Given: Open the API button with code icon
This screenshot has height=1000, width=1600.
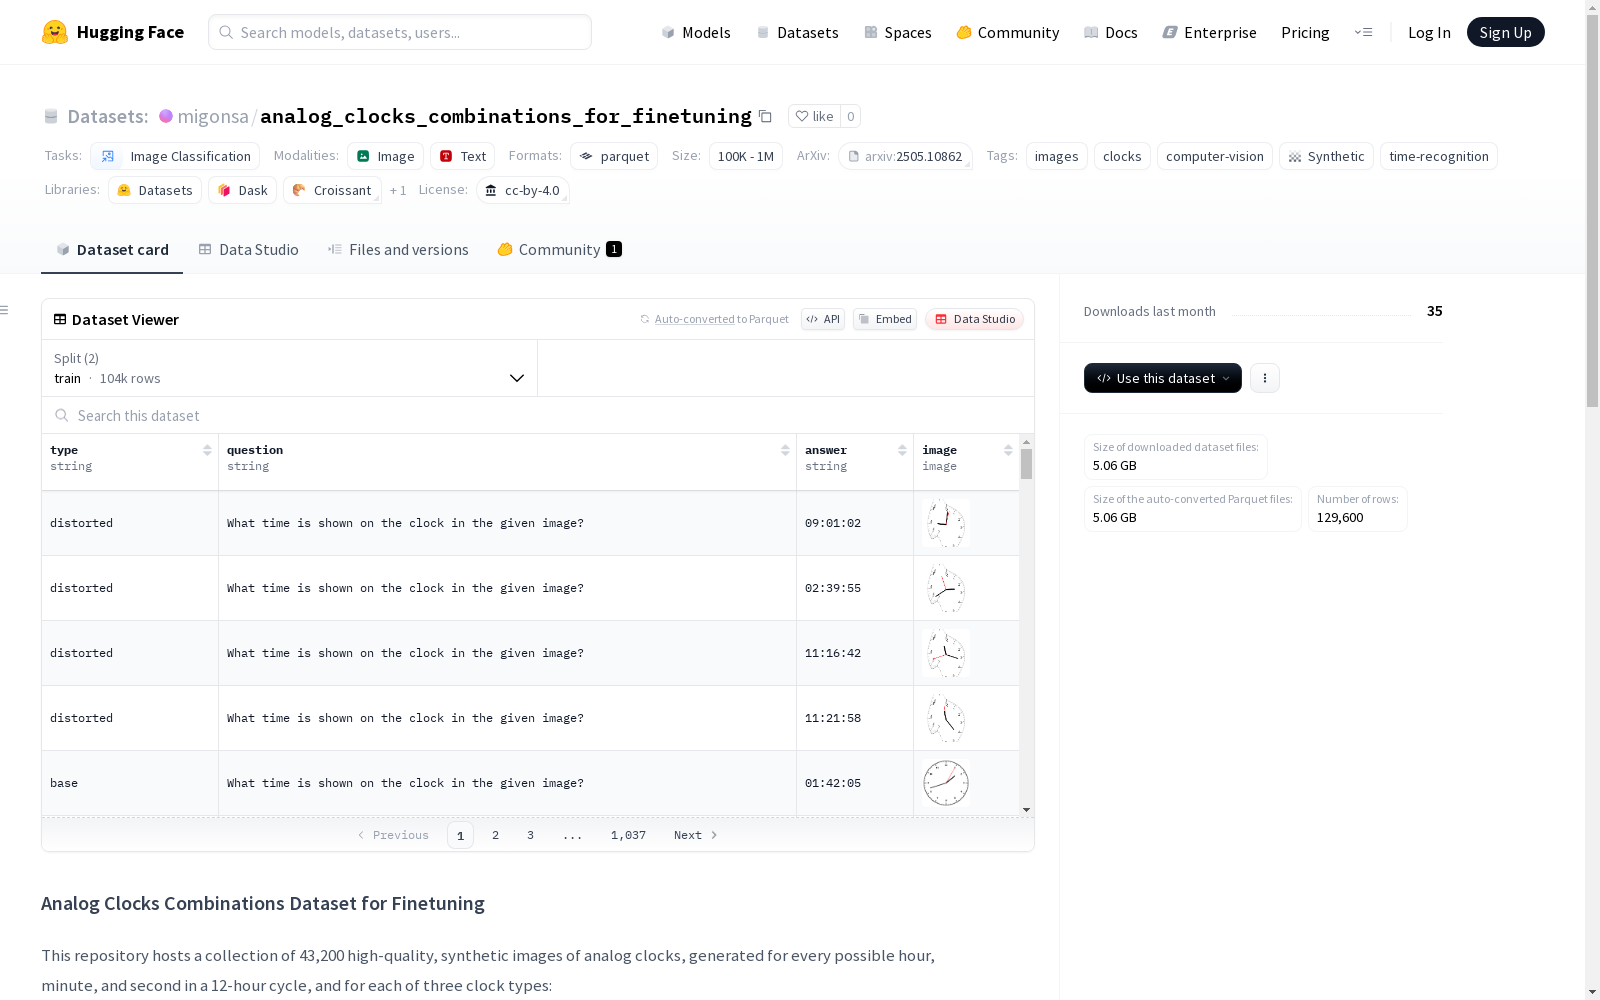Looking at the screenshot, I should click(823, 319).
